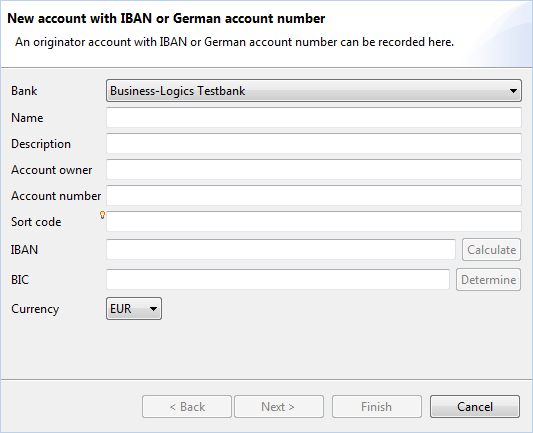Viewport: 533px width, 433px height.
Task: Focus the Description text field
Action: (x=314, y=143)
